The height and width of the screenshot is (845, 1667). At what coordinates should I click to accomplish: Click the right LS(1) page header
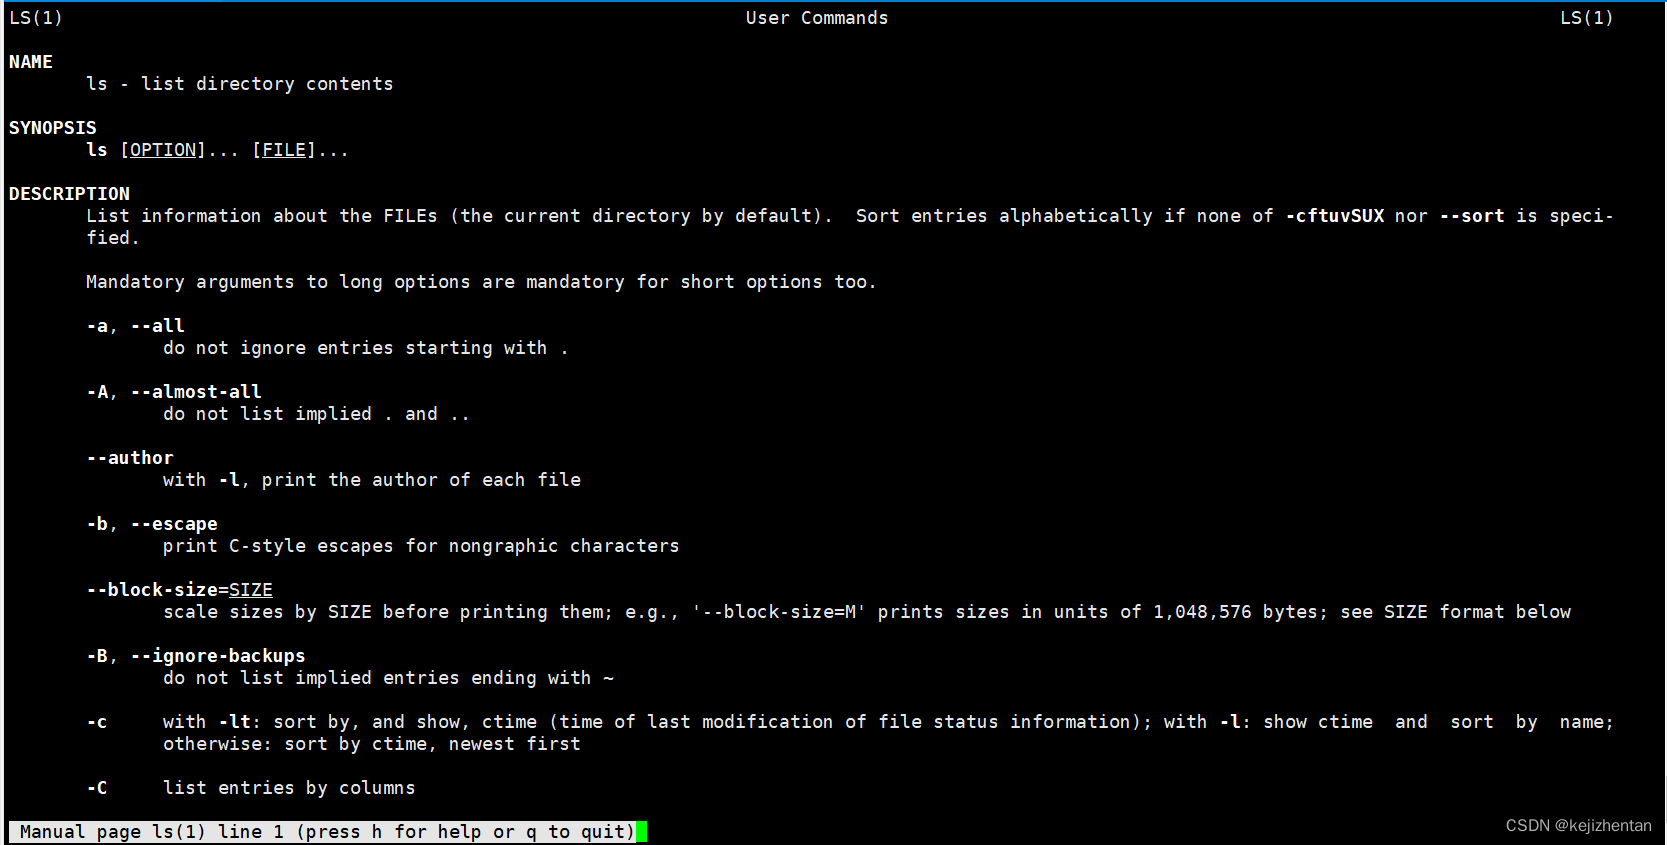[1587, 18]
